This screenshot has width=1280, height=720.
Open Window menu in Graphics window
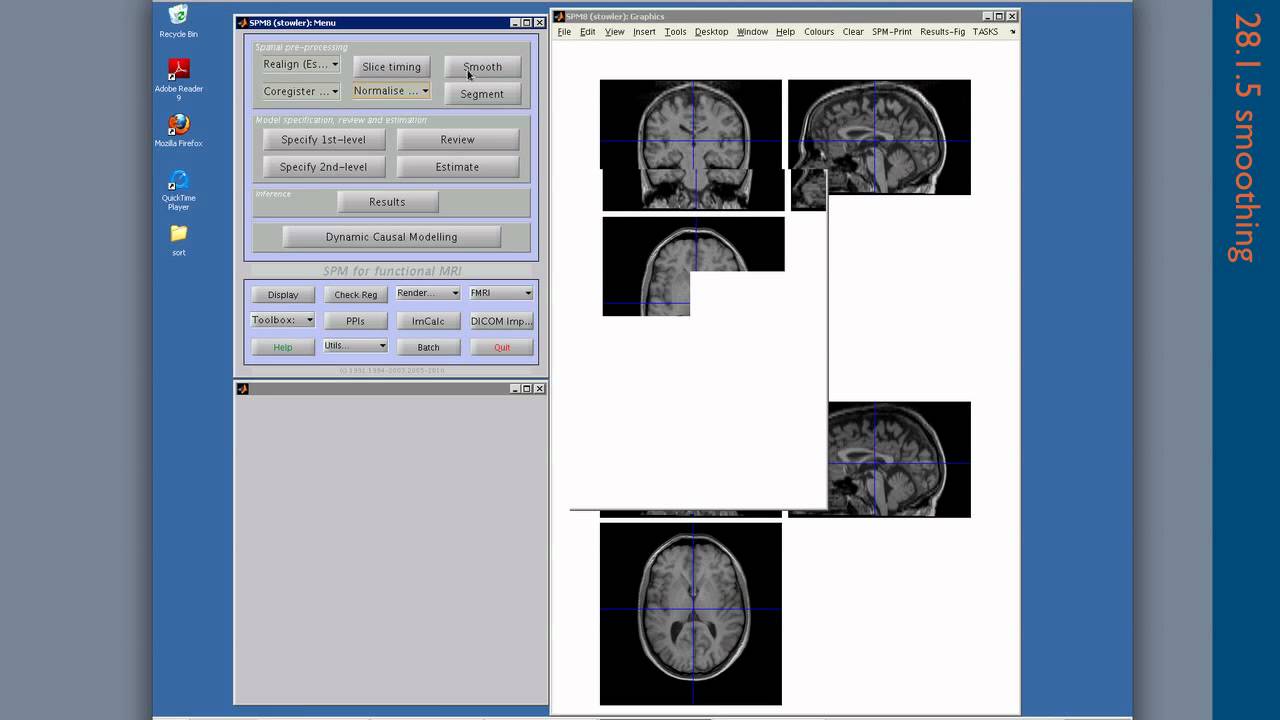tap(752, 32)
